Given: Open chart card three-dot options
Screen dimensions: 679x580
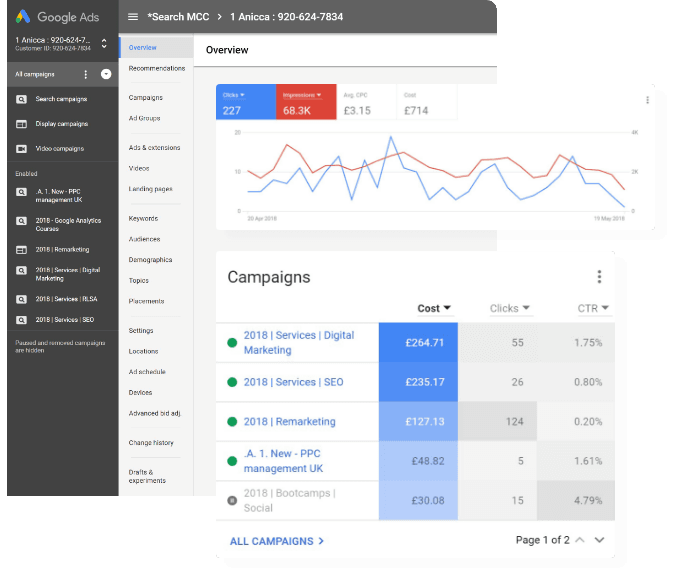Looking at the screenshot, I should click(x=647, y=100).
